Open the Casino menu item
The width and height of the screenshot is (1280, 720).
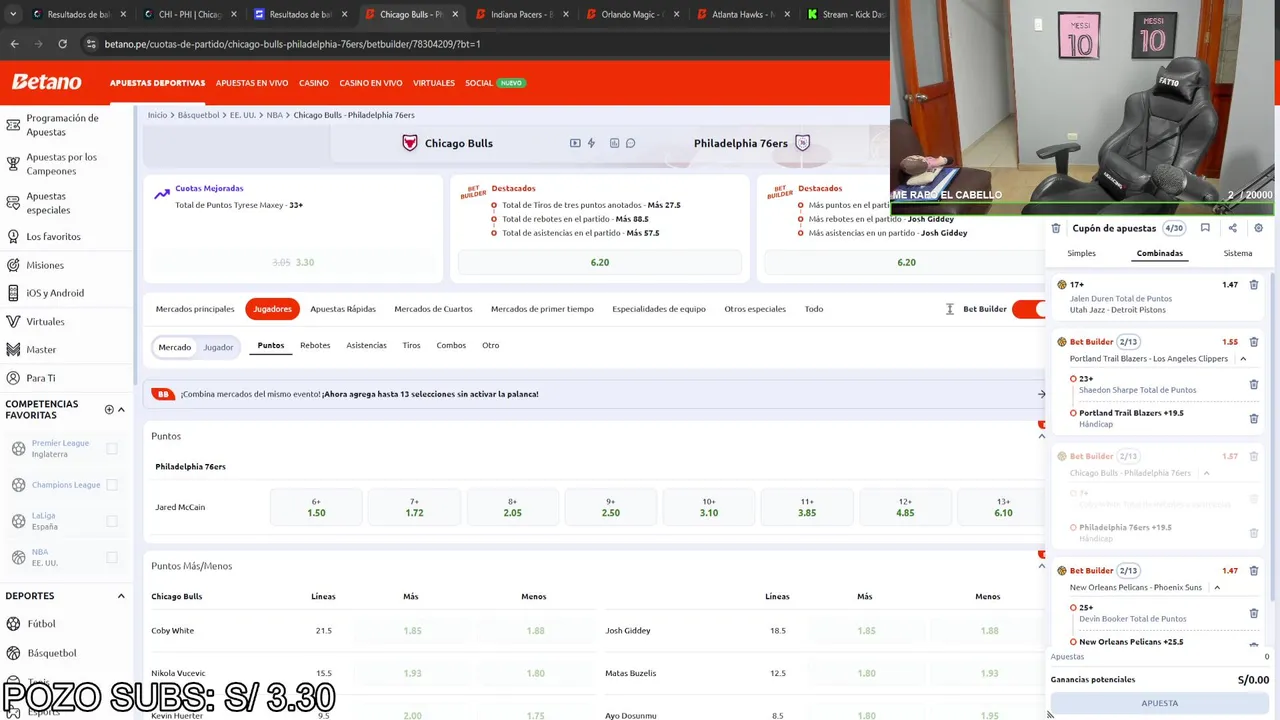click(x=314, y=83)
